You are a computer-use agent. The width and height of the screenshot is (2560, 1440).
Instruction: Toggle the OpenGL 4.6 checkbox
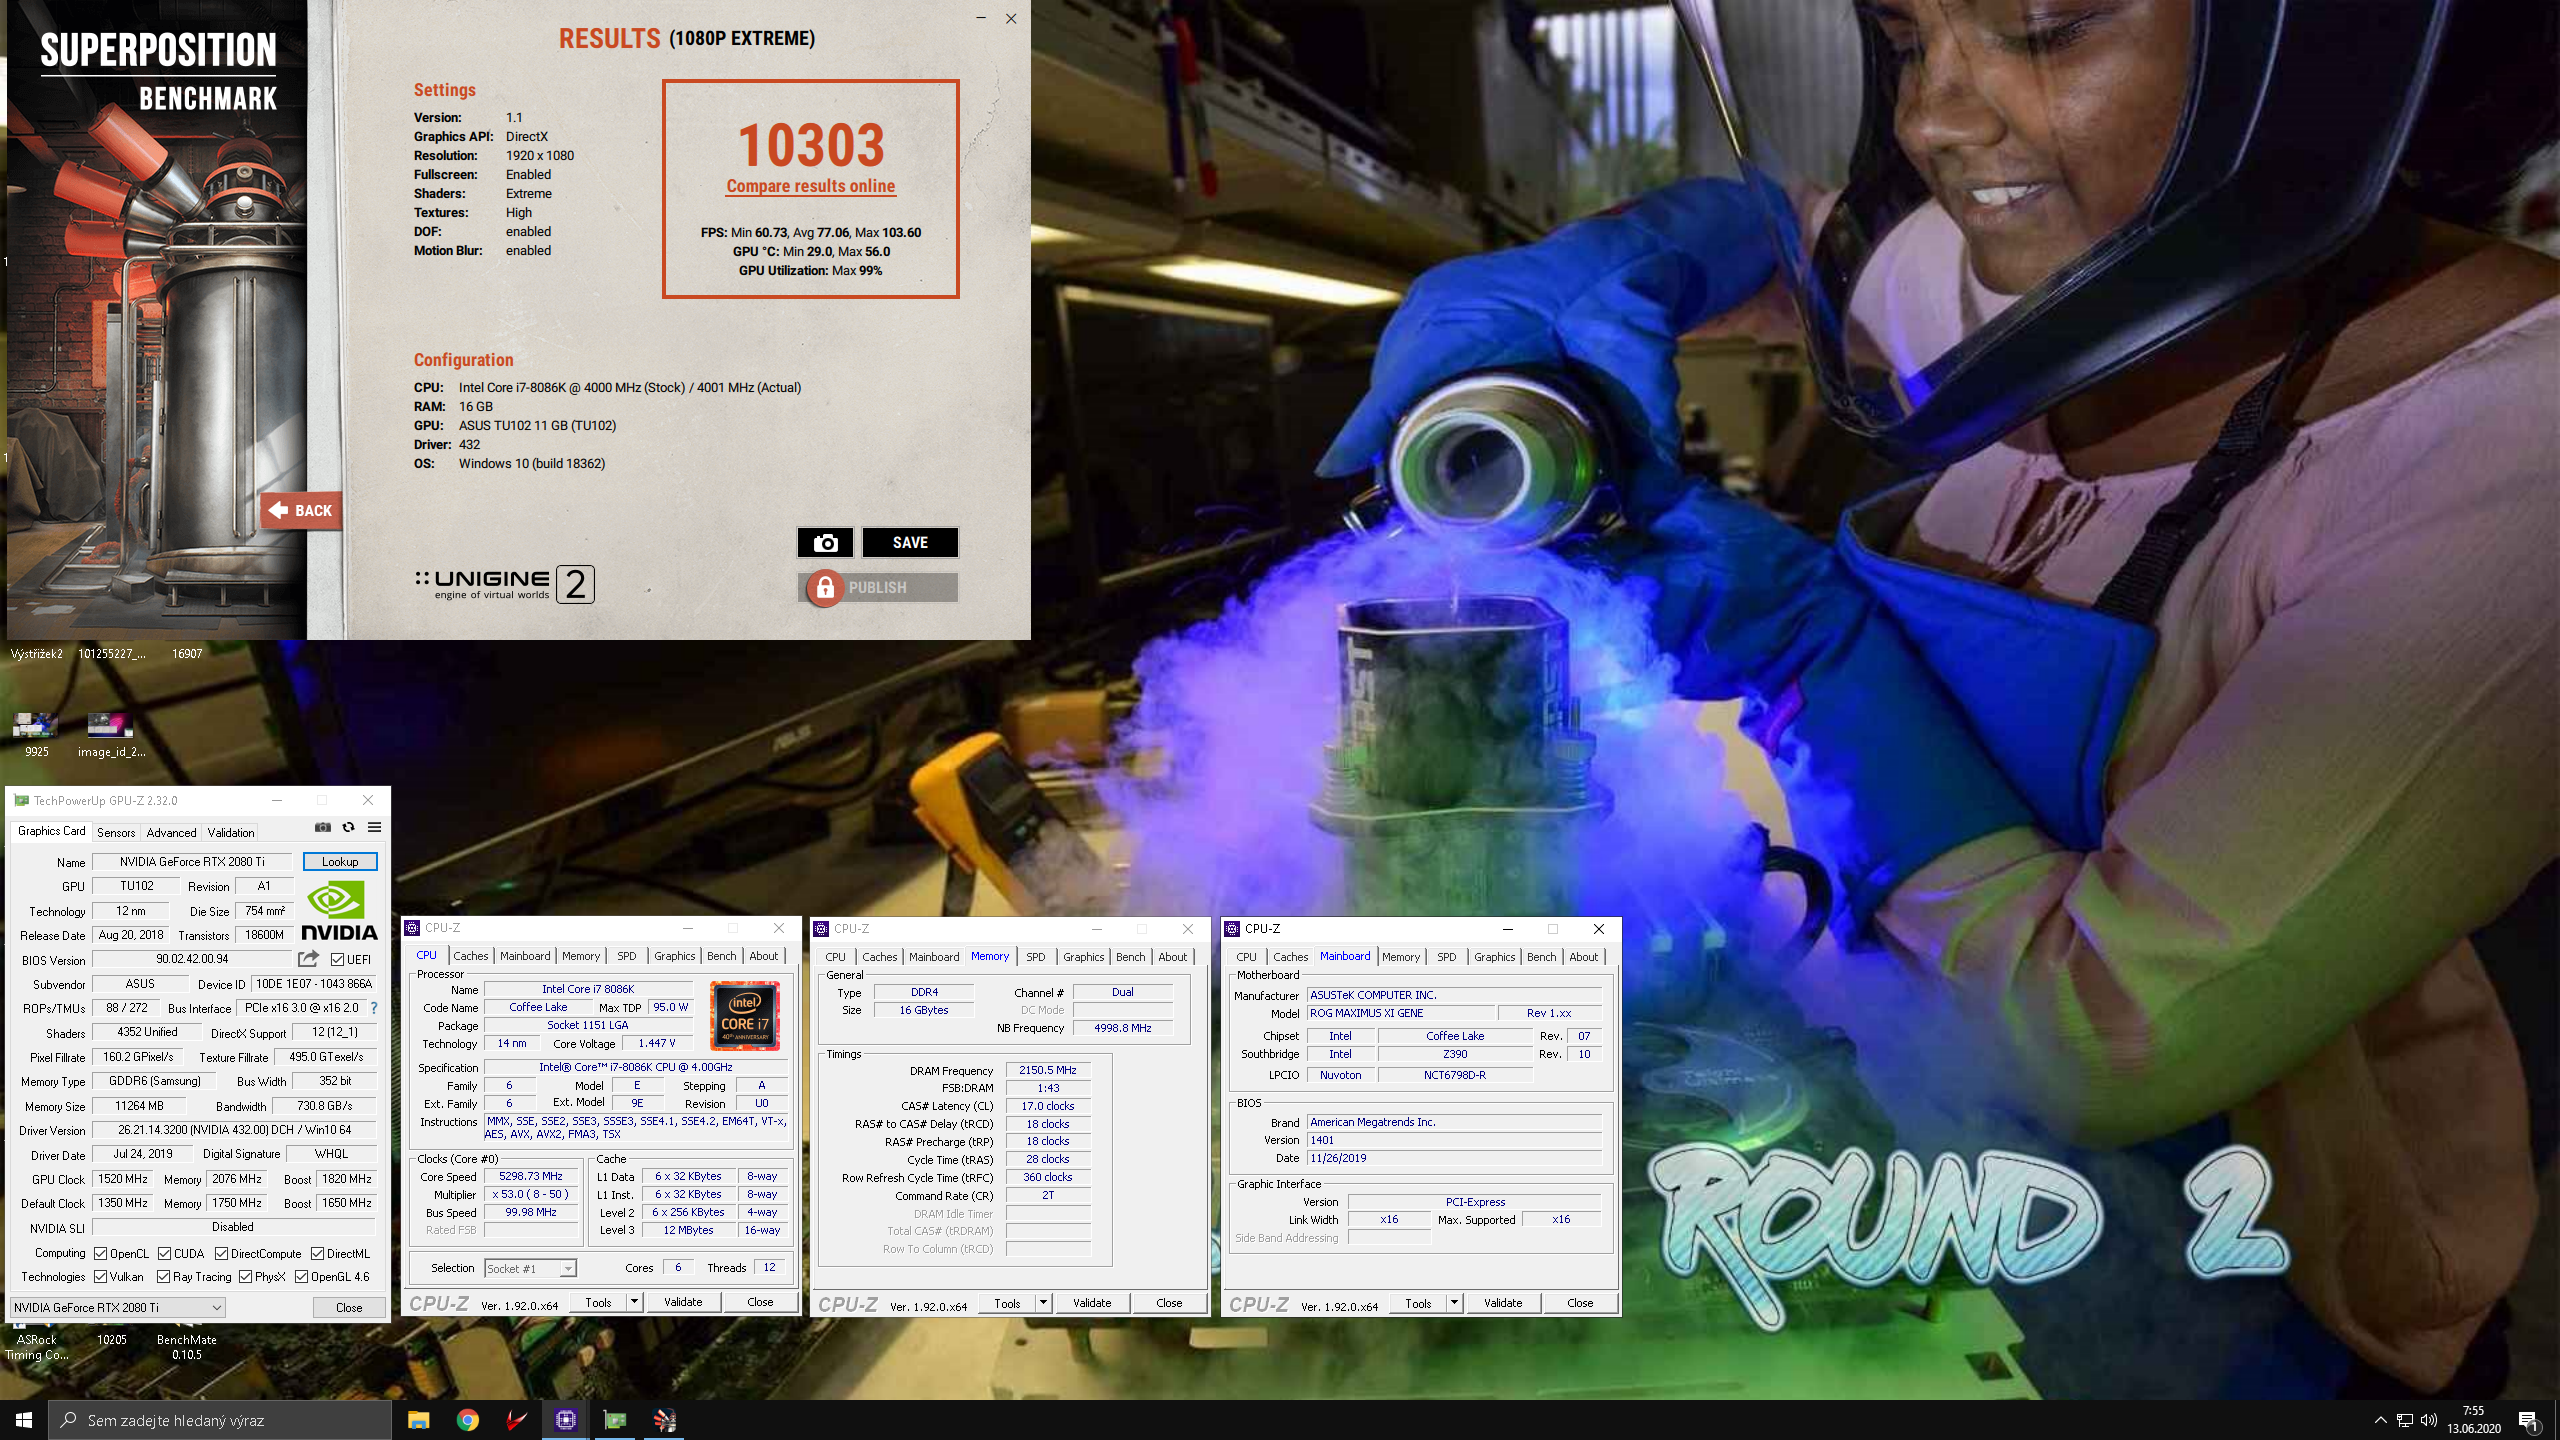tap(302, 1277)
